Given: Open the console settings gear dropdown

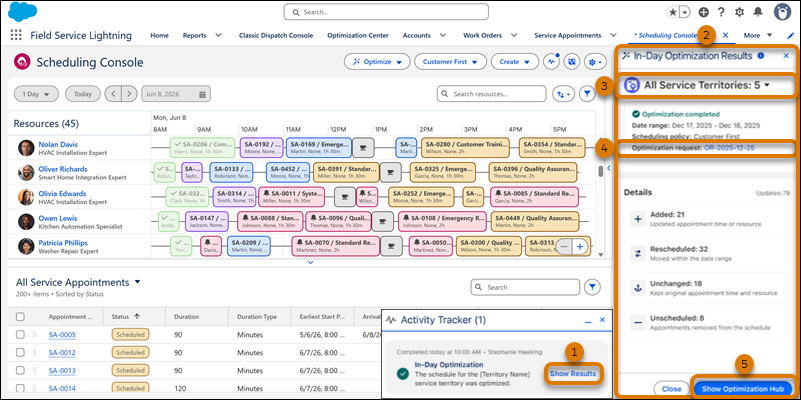Looking at the screenshot, I should (x=596, y=61).
